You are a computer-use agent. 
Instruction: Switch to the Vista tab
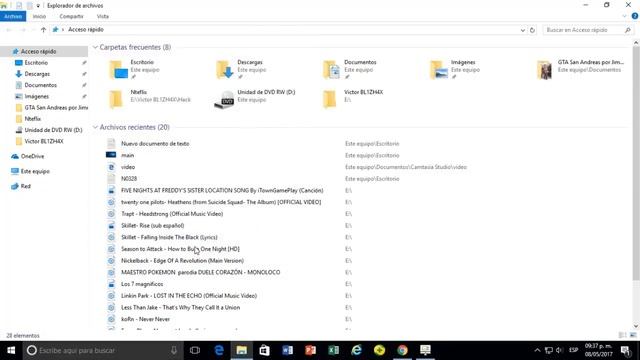pos(102,16)
